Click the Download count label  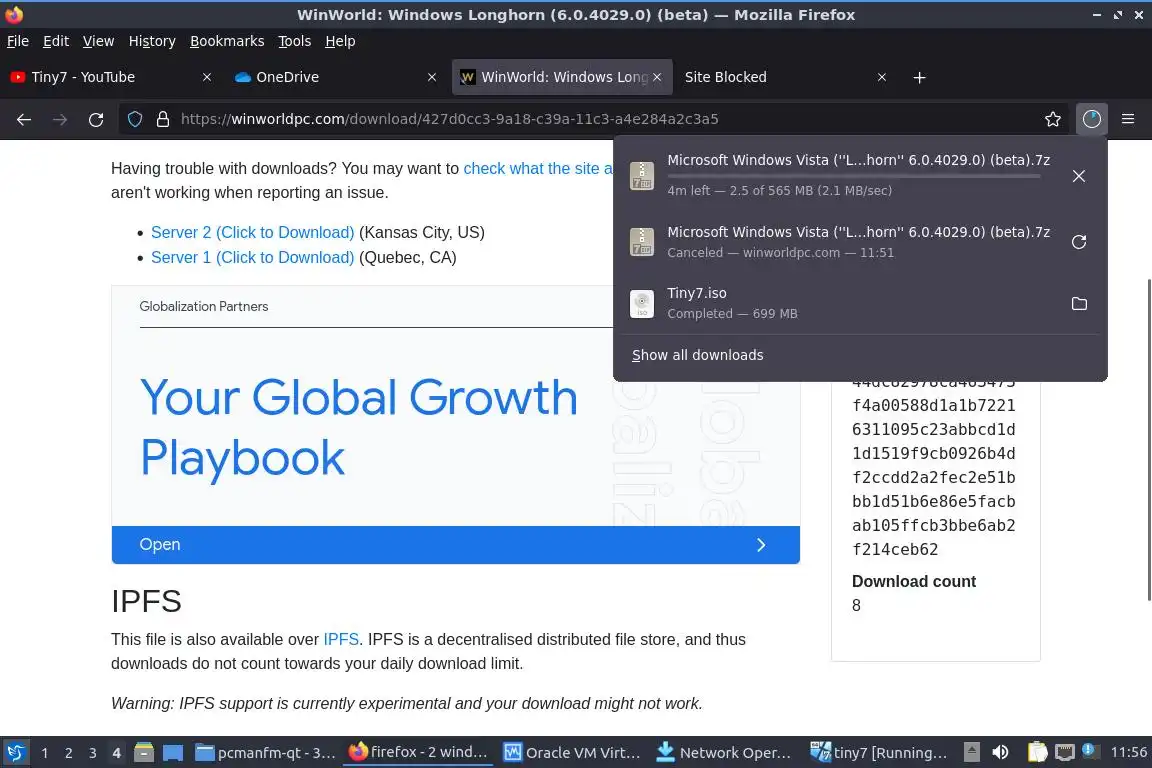(913, 581)
